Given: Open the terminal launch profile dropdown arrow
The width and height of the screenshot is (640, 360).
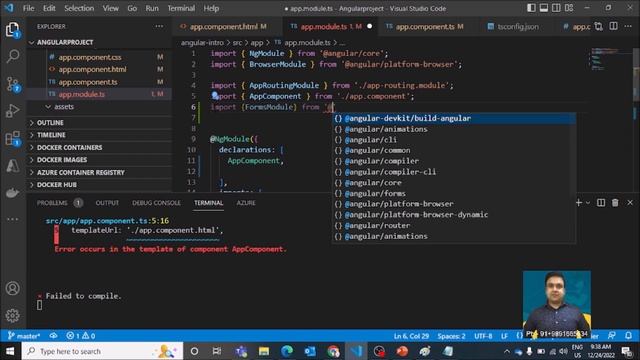Looking at the screenshot, I should (x=588, y=202).
